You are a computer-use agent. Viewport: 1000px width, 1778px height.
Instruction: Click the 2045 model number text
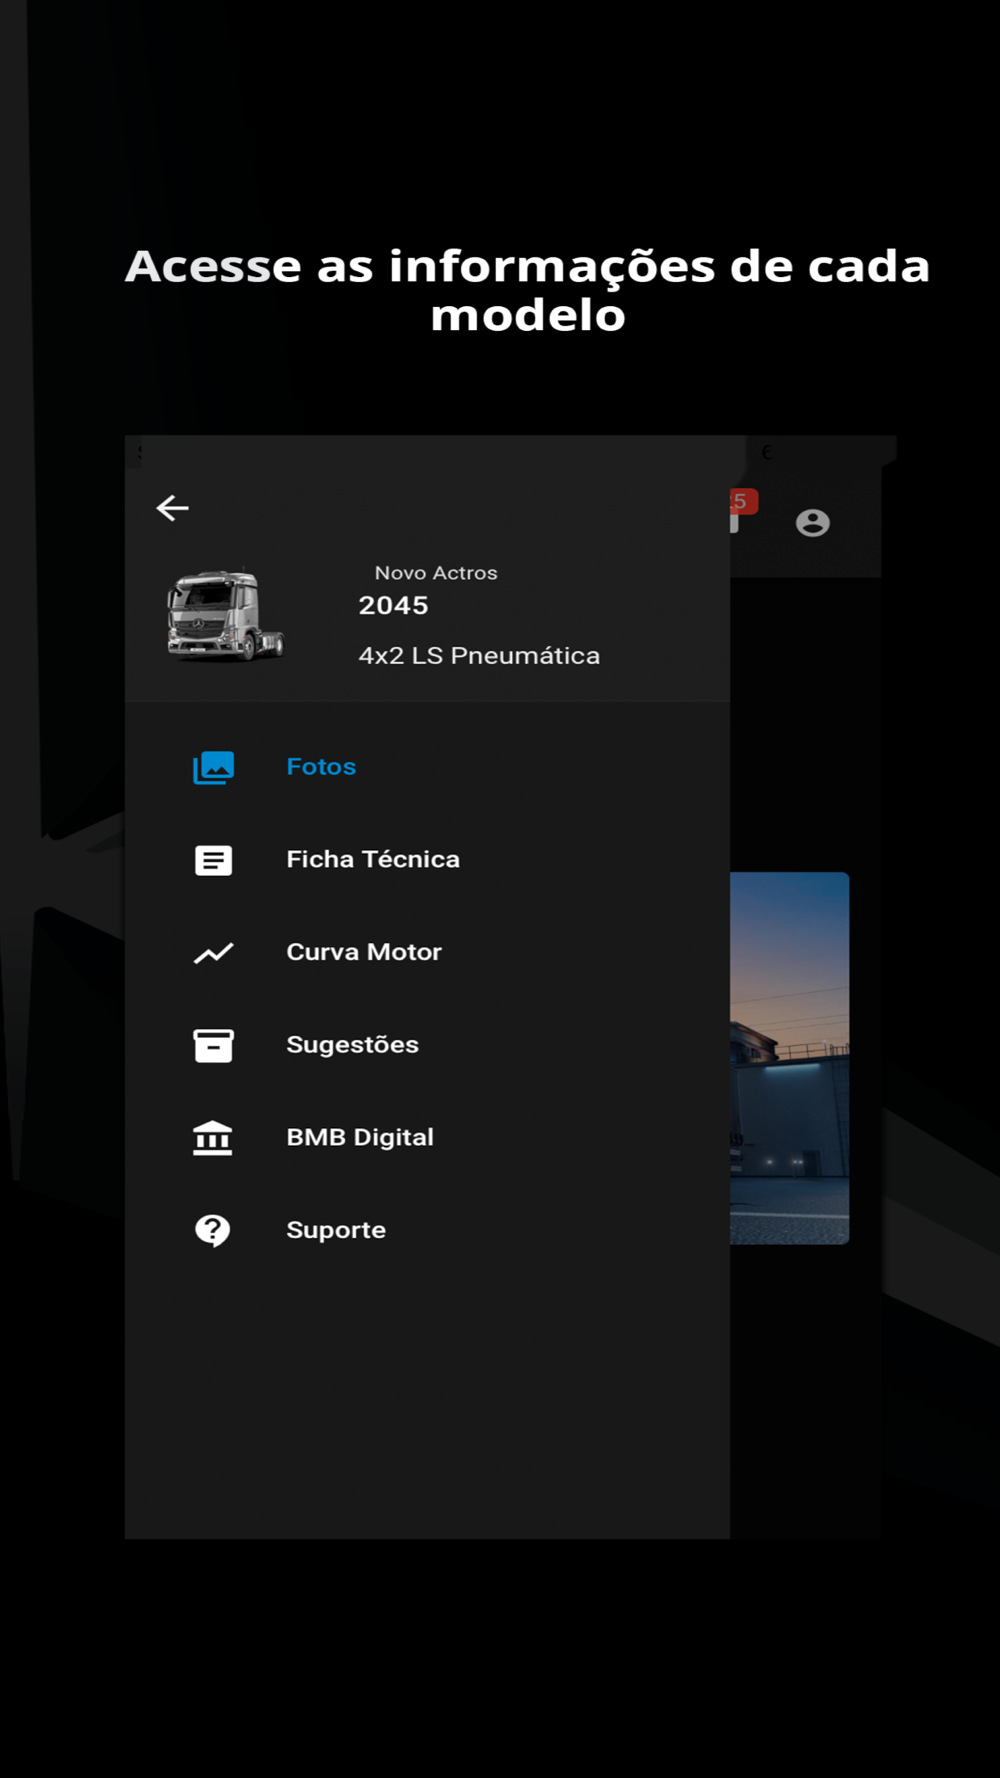point(393,606)
